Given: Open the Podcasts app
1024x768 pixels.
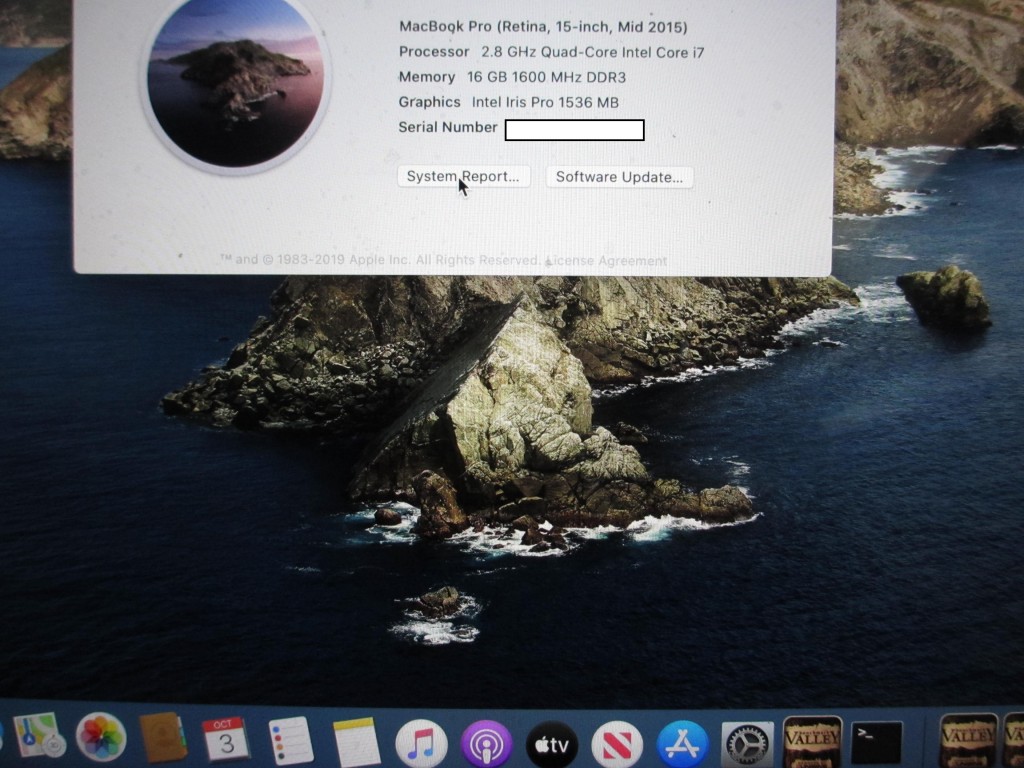Looking at the screenshot, I should pos(487,744).
